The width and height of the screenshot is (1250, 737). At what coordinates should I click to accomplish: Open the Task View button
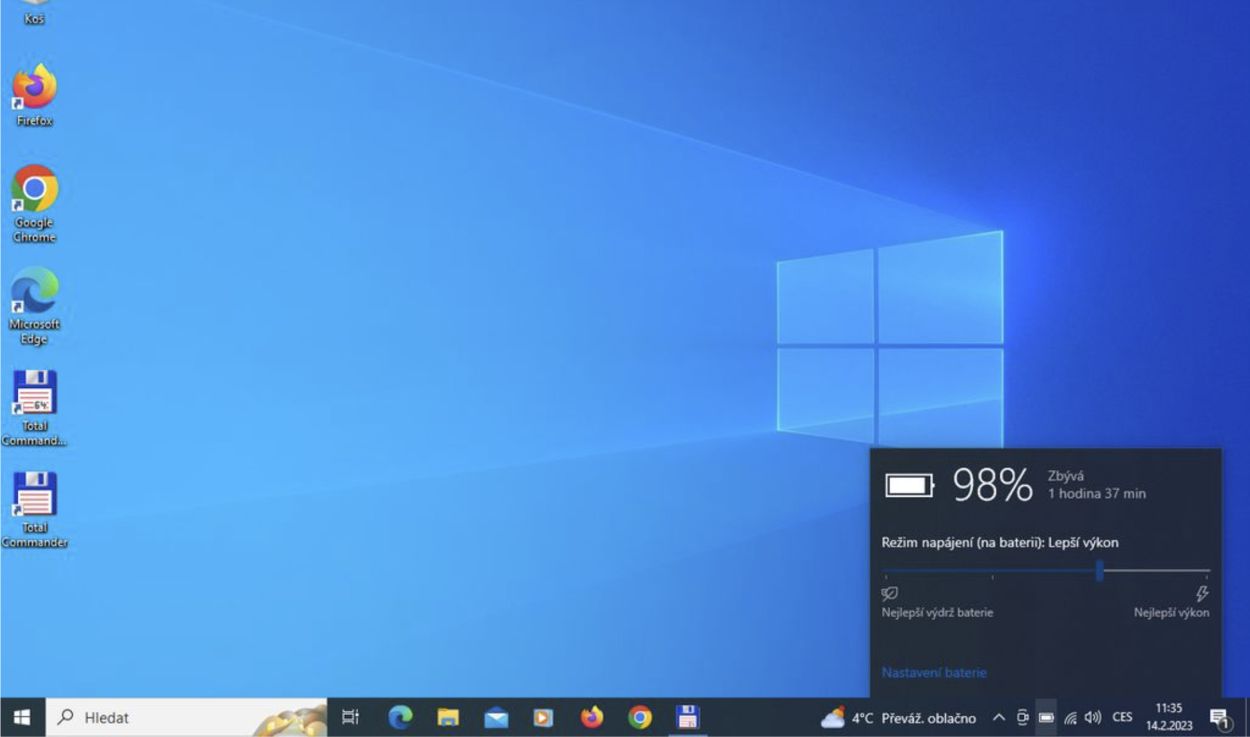(x=350, y=717)
